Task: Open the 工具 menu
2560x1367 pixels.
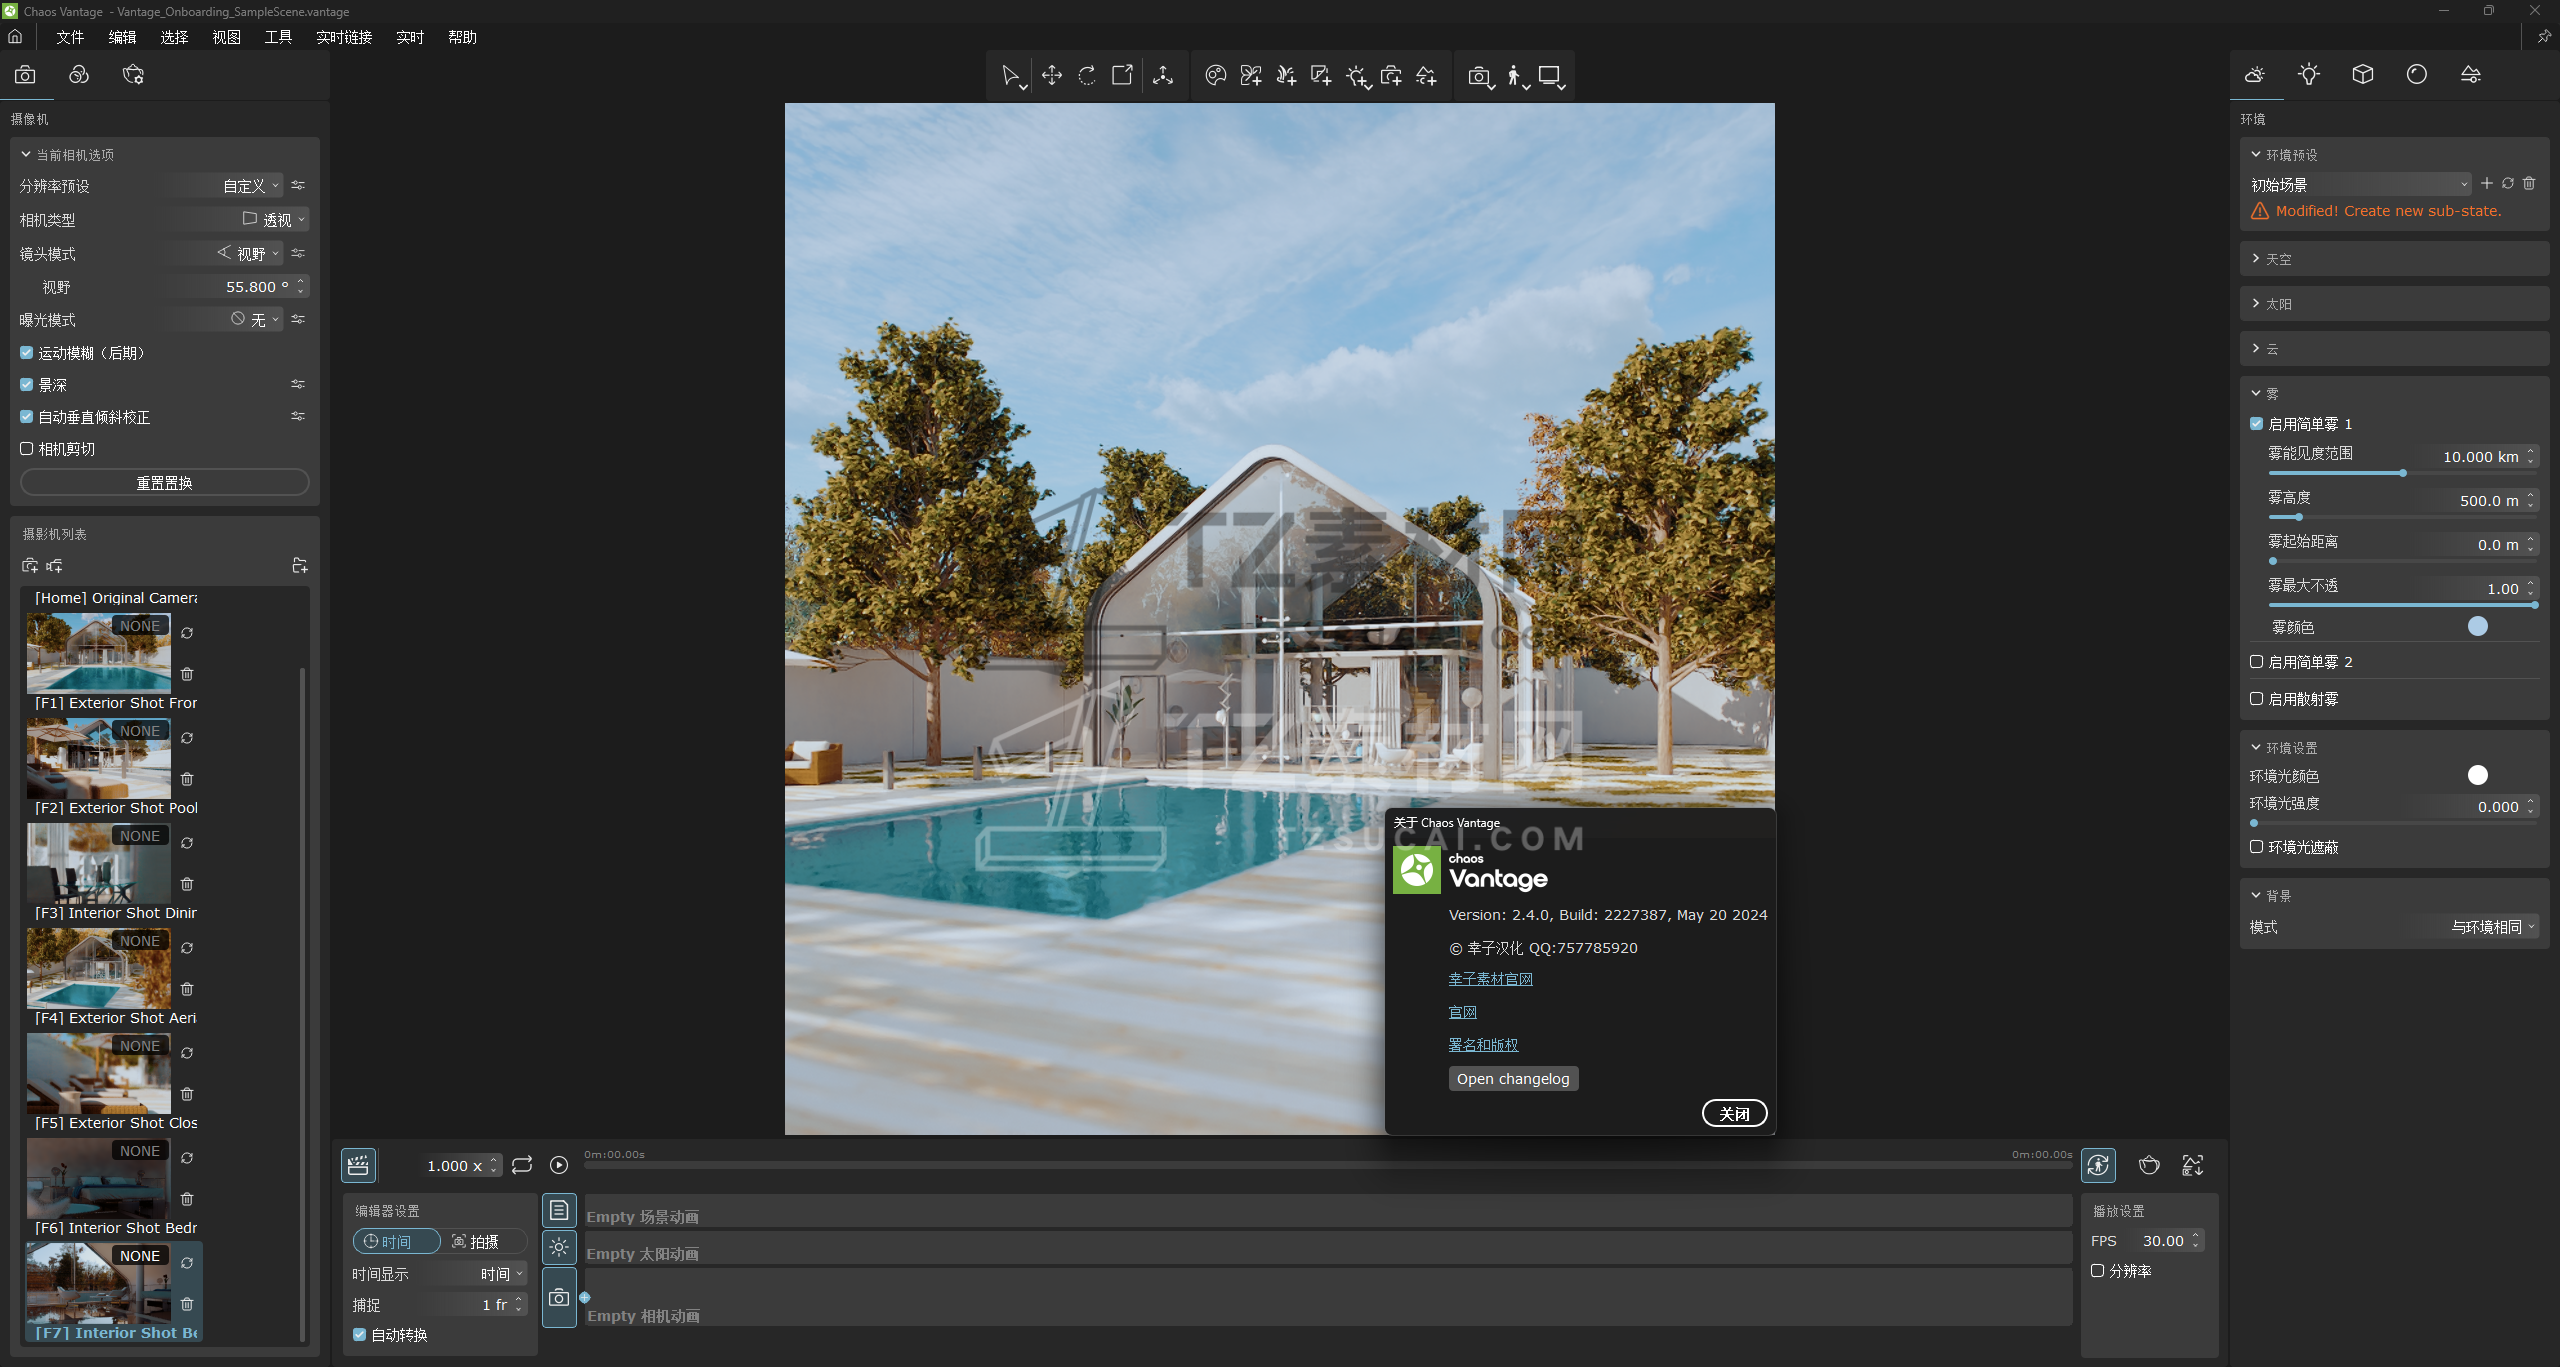Action: tap(278, 37)
